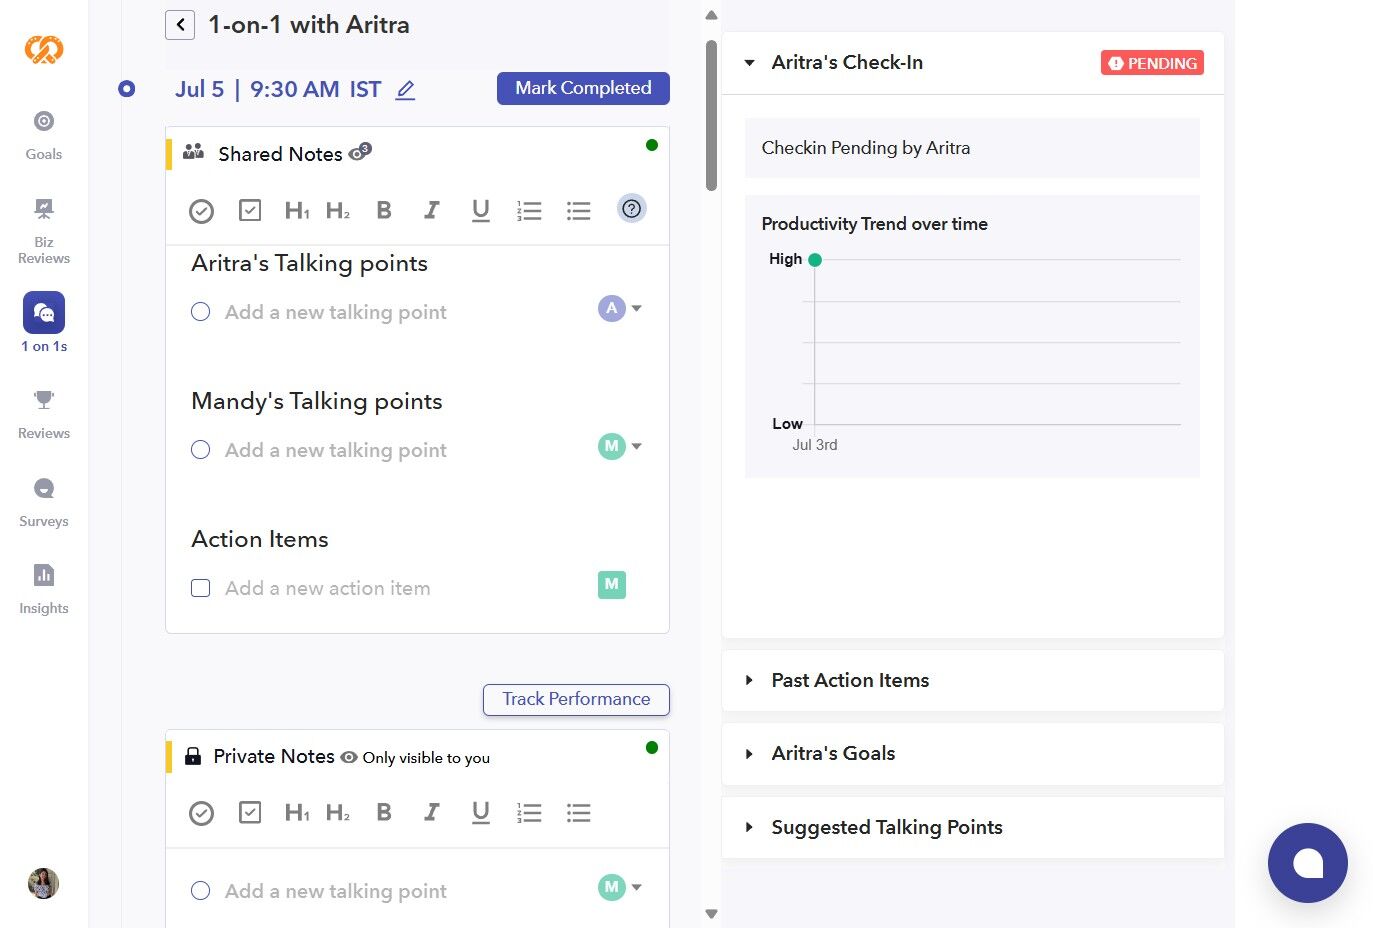The width and height of the screenshot is (1373, 928).
Task: Go to the Surveys sidebar item
Action: (44, 502)
